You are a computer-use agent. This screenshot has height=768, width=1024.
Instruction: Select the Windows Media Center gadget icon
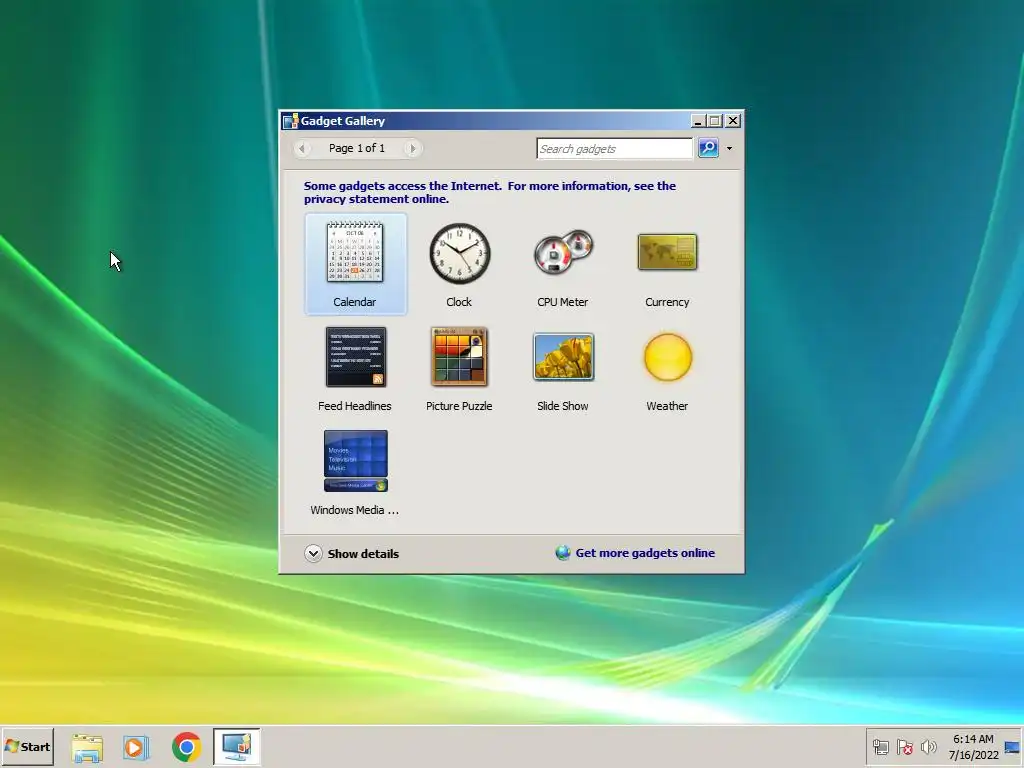pos(355,460)
